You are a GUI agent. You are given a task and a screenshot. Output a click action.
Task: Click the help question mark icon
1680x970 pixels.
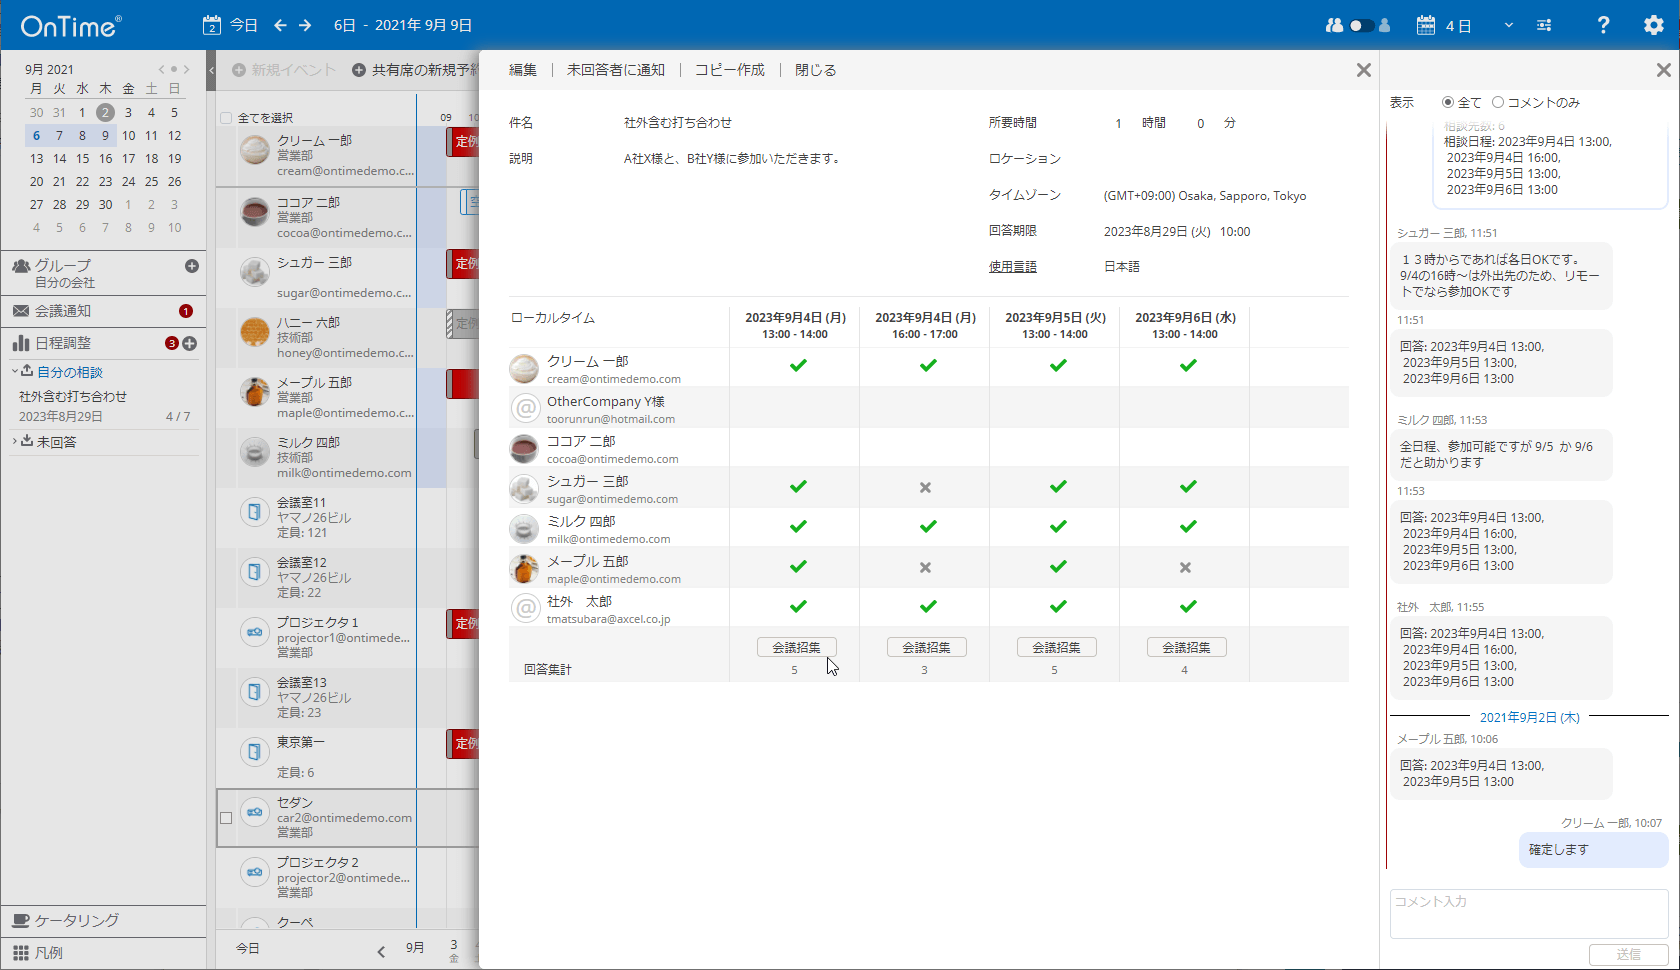click(x=1603, y=25)
